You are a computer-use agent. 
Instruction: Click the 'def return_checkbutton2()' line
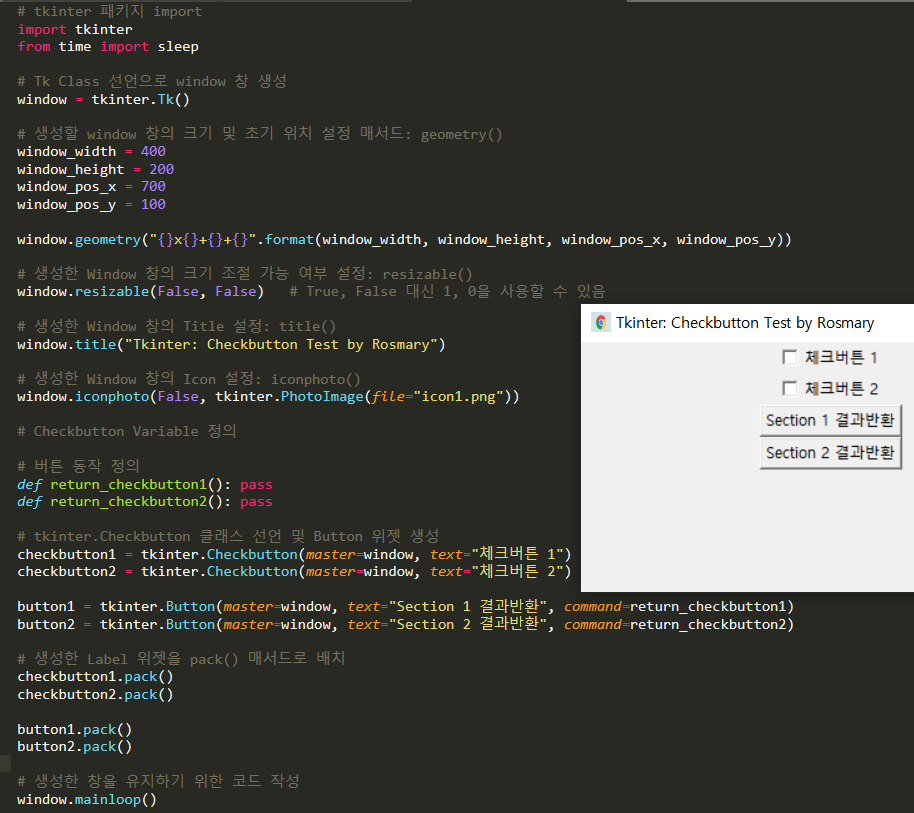coord(145,502)
